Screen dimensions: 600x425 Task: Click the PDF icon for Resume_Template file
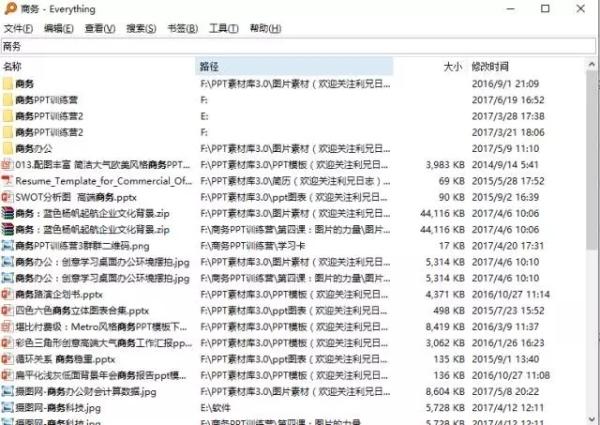[7, 181]
